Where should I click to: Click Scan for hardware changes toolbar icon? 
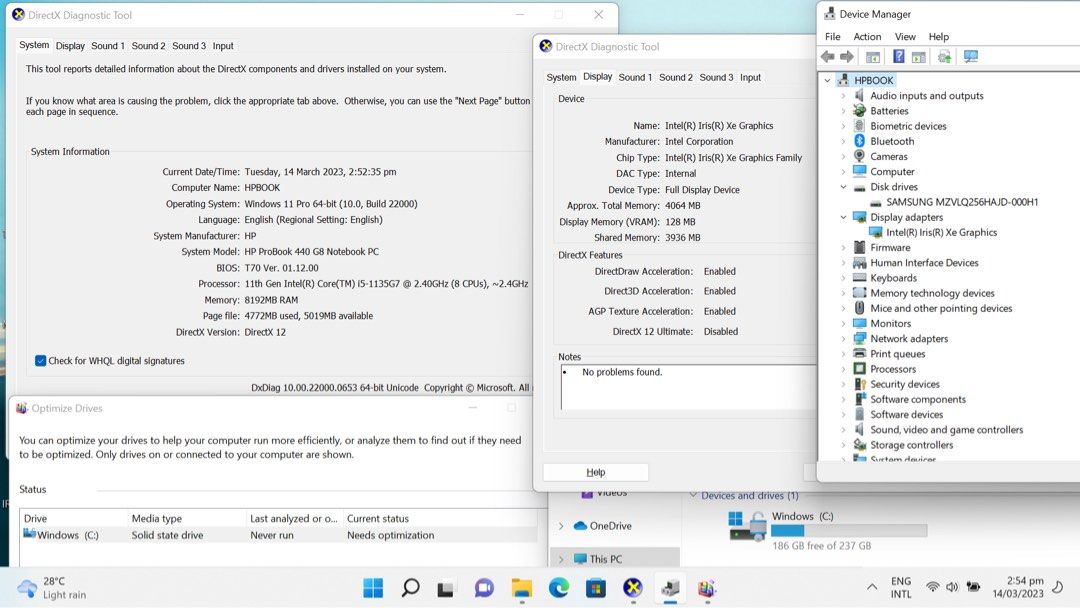click(x=970, y=57)
